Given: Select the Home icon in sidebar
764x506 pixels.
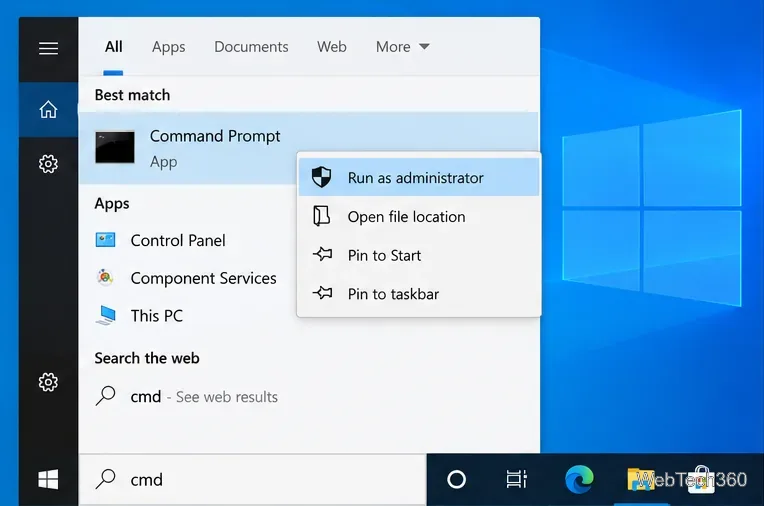Looking at the screenshot, I should (x=48, y=109).
